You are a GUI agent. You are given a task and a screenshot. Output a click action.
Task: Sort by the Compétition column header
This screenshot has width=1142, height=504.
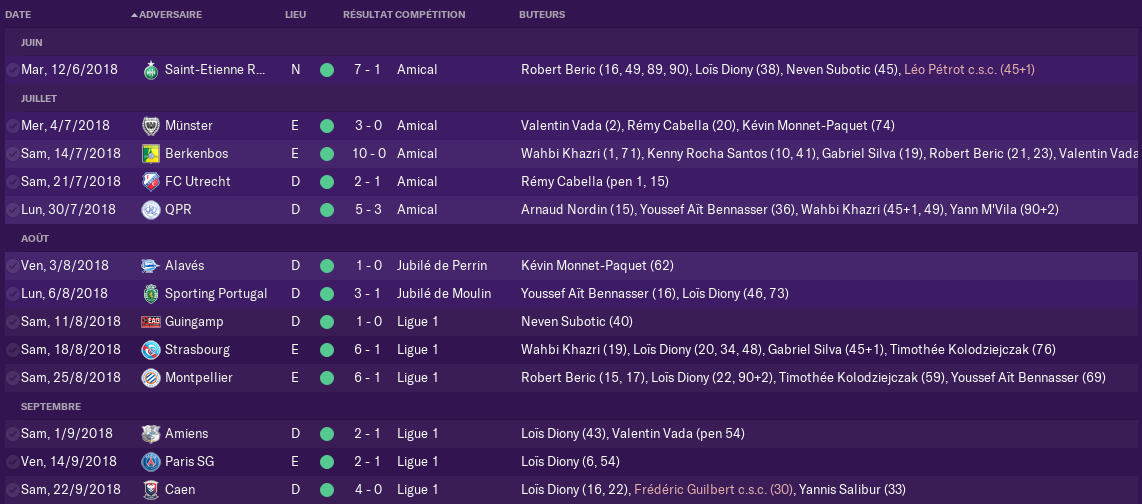click(x=430, y=15)
